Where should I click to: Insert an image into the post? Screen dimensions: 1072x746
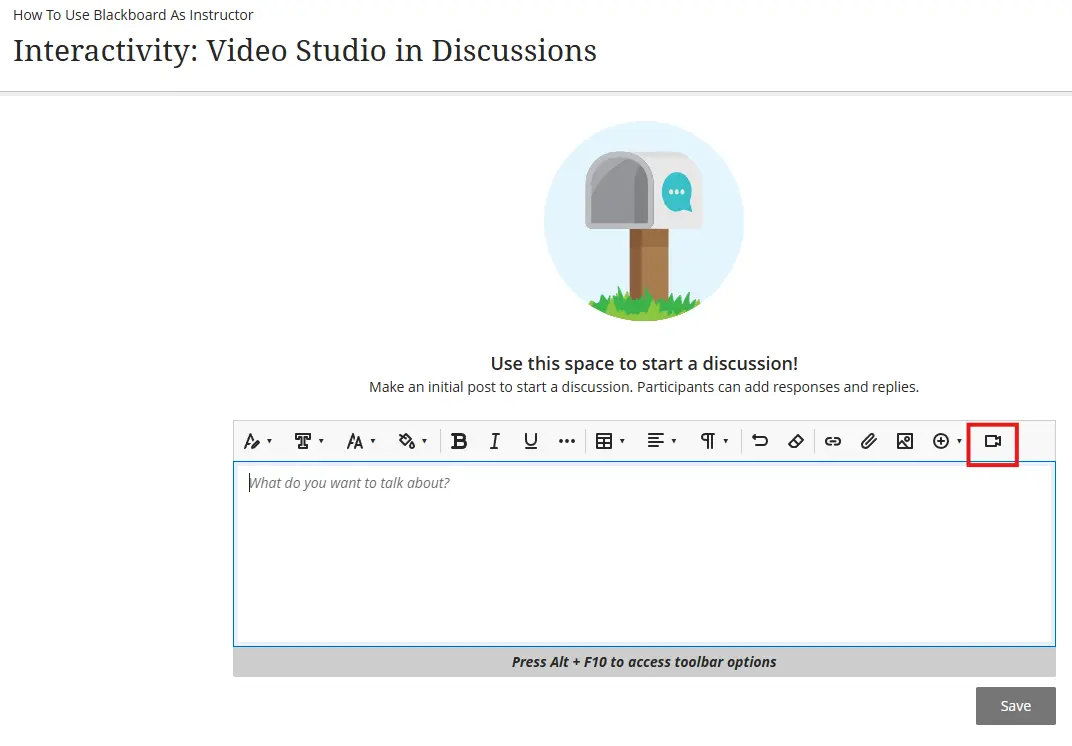pos(904,441)
